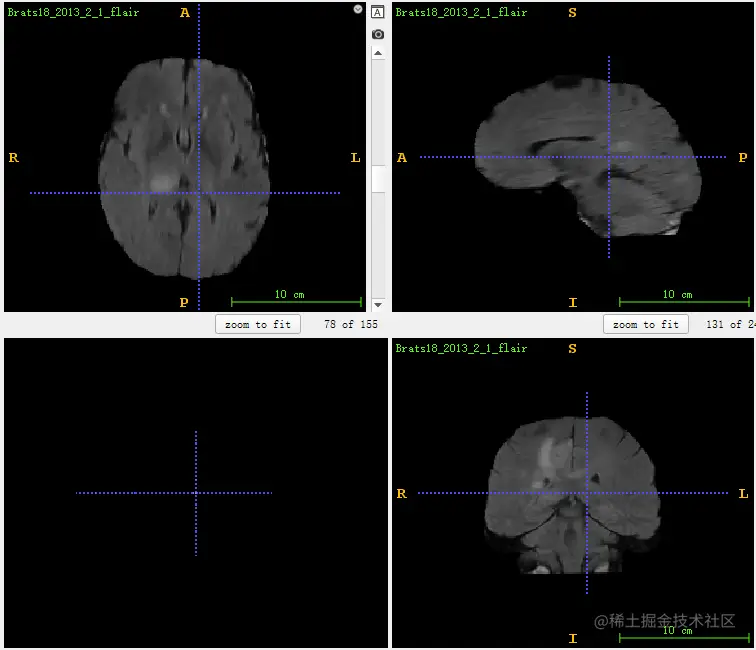Click the slice scrollbar up arrow

[x=378, y=53]
